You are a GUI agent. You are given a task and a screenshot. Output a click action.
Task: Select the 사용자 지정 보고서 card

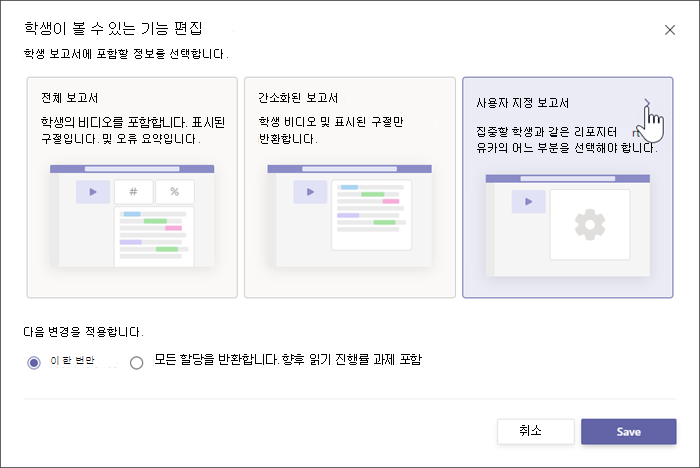(567, 188)
